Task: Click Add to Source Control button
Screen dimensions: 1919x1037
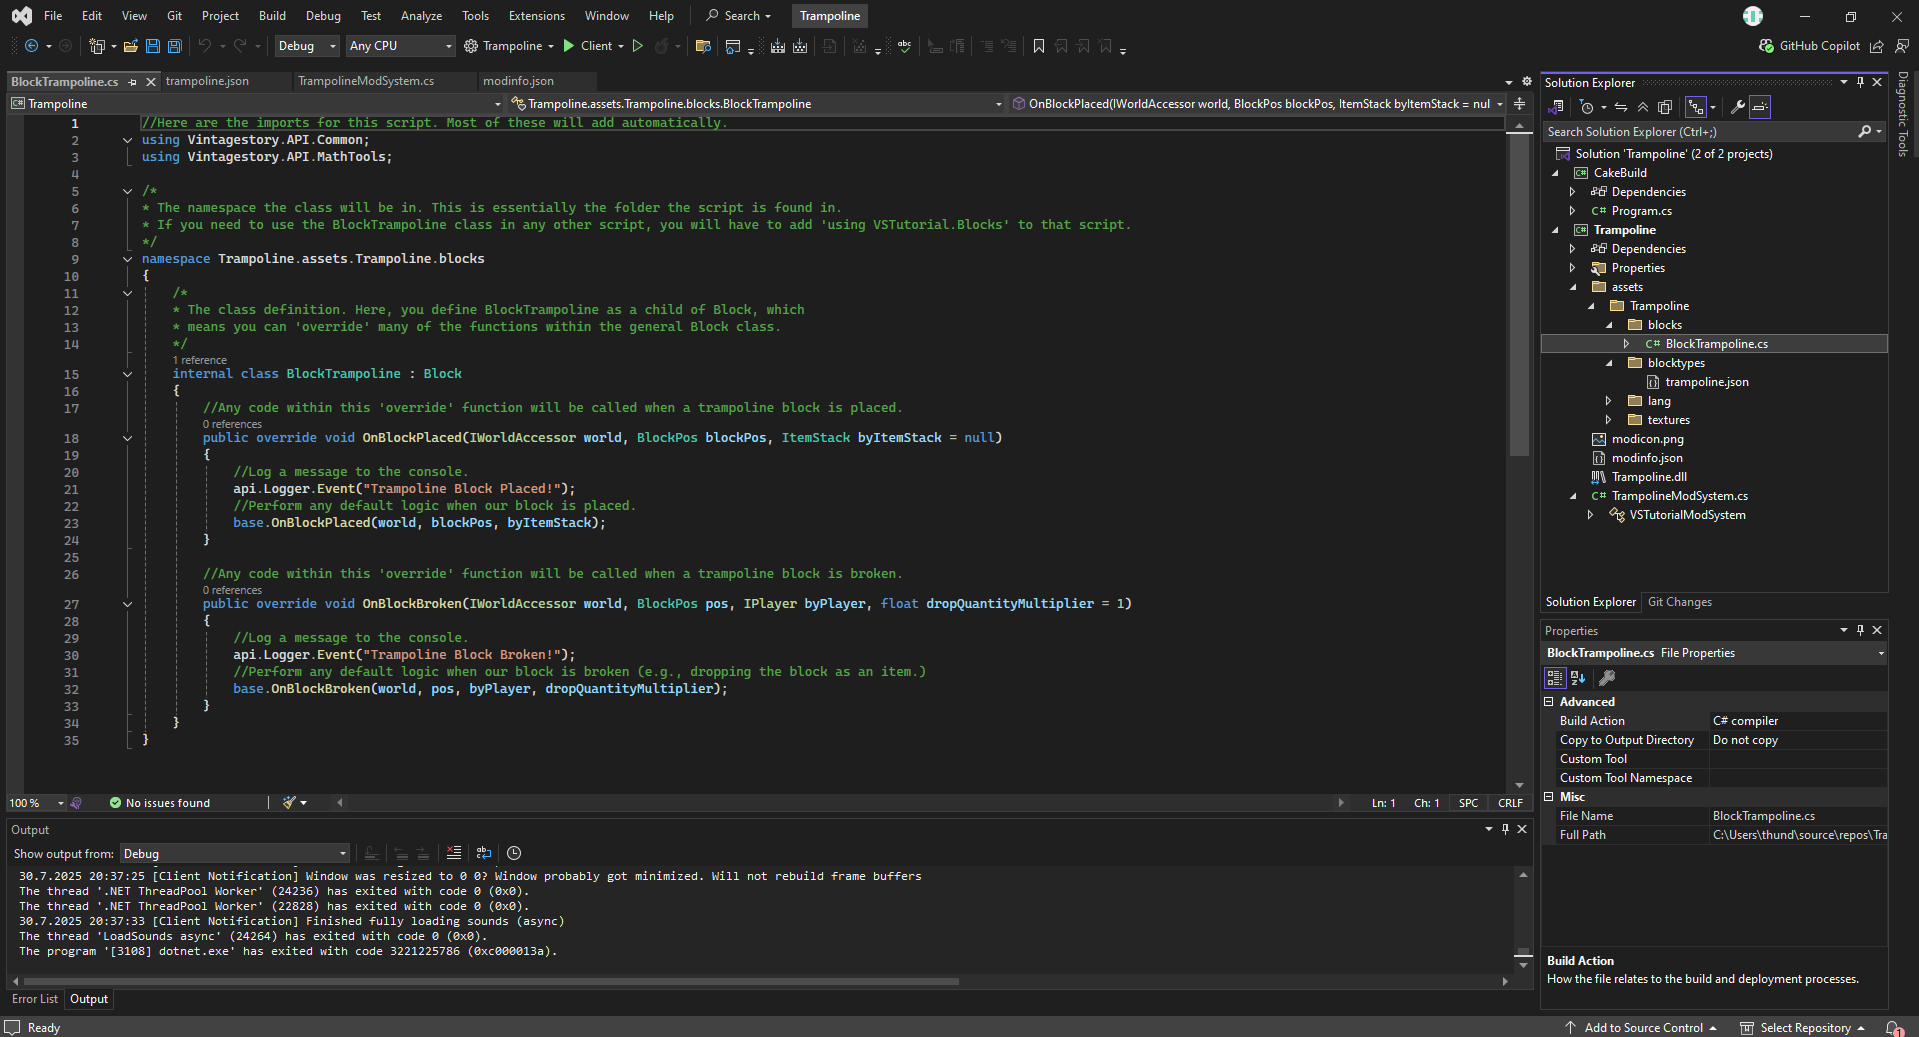Action: pos(1642,1028)
